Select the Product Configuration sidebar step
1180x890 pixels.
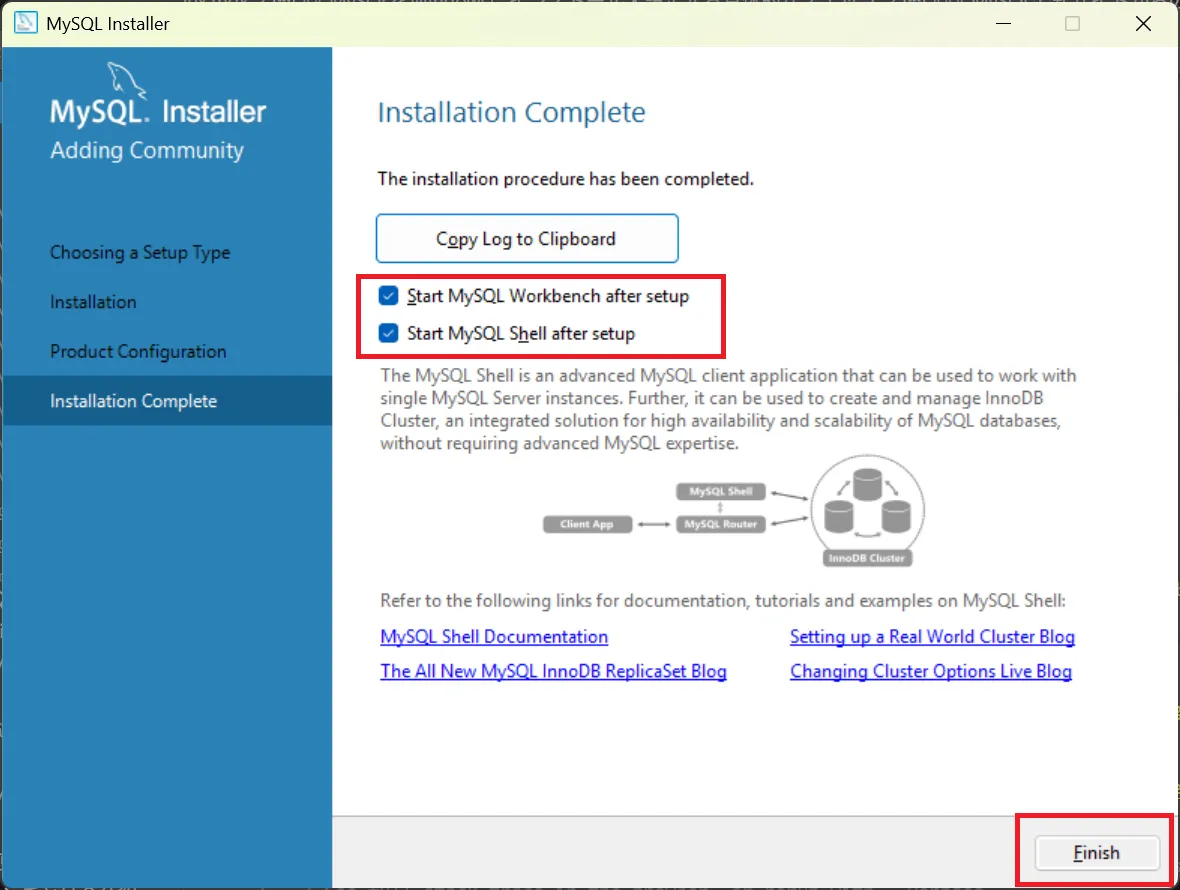tap(138, 351)
